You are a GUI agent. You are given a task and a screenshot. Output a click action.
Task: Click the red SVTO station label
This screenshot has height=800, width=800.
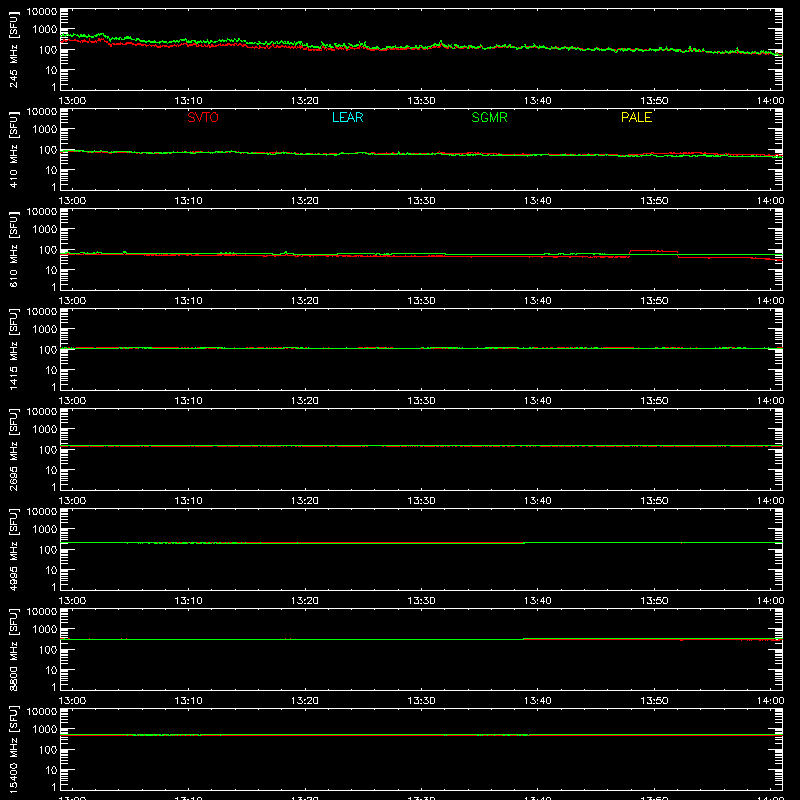tap(203, 117)
